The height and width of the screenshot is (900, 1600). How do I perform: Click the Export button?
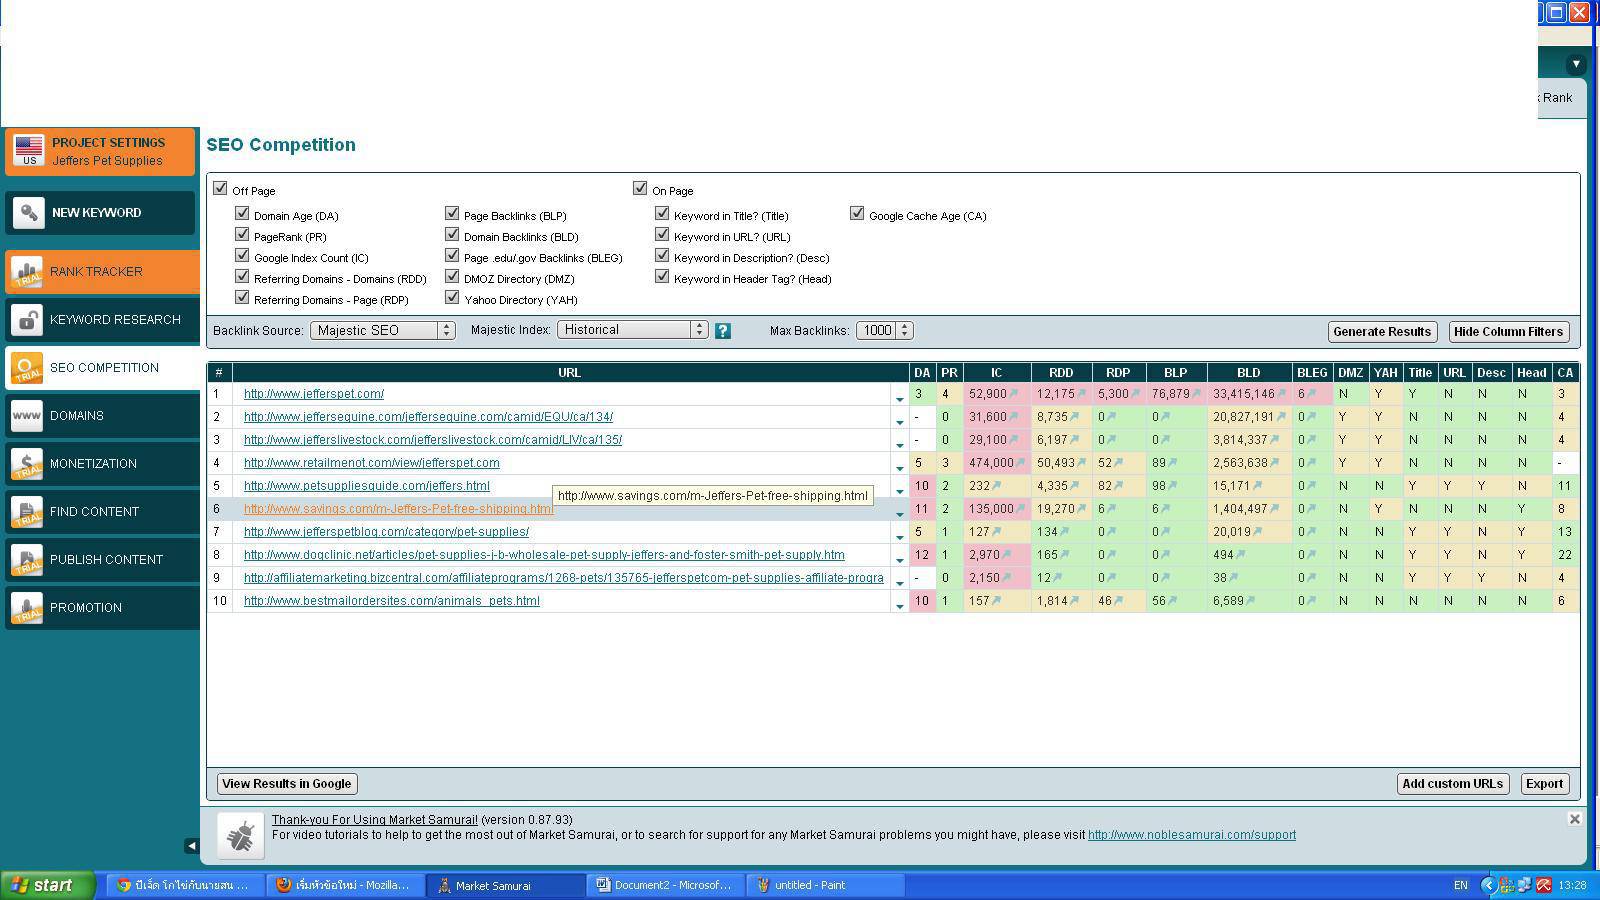[x=1544, y=784]
